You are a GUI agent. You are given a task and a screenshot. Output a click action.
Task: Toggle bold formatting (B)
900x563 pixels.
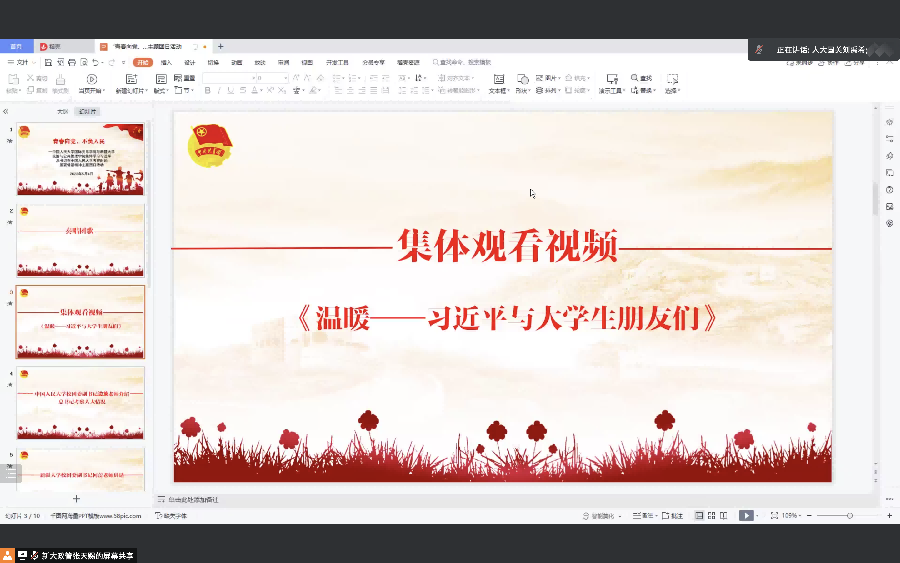pos(207,90)
